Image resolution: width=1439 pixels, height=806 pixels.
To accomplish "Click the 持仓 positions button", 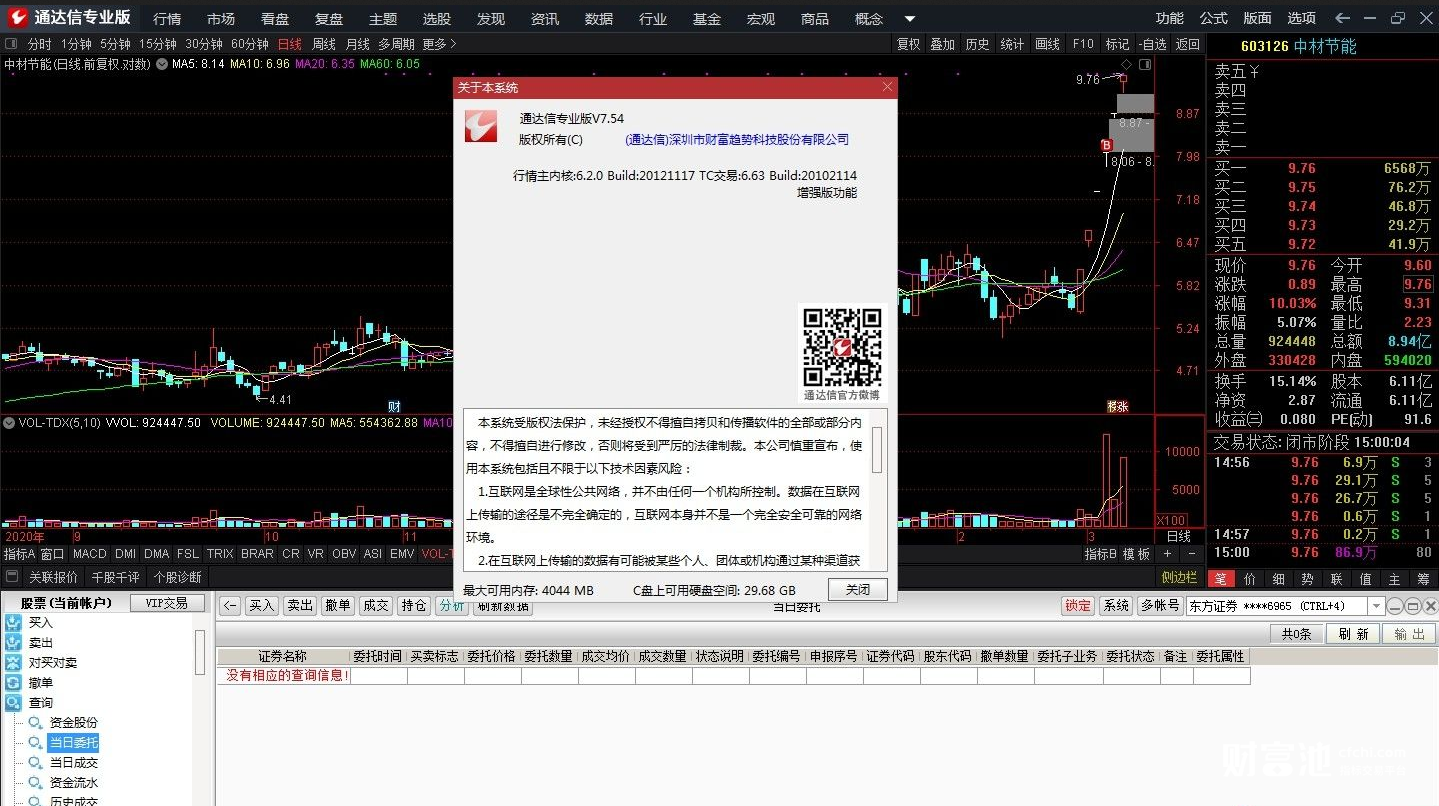I will (413, 606).
